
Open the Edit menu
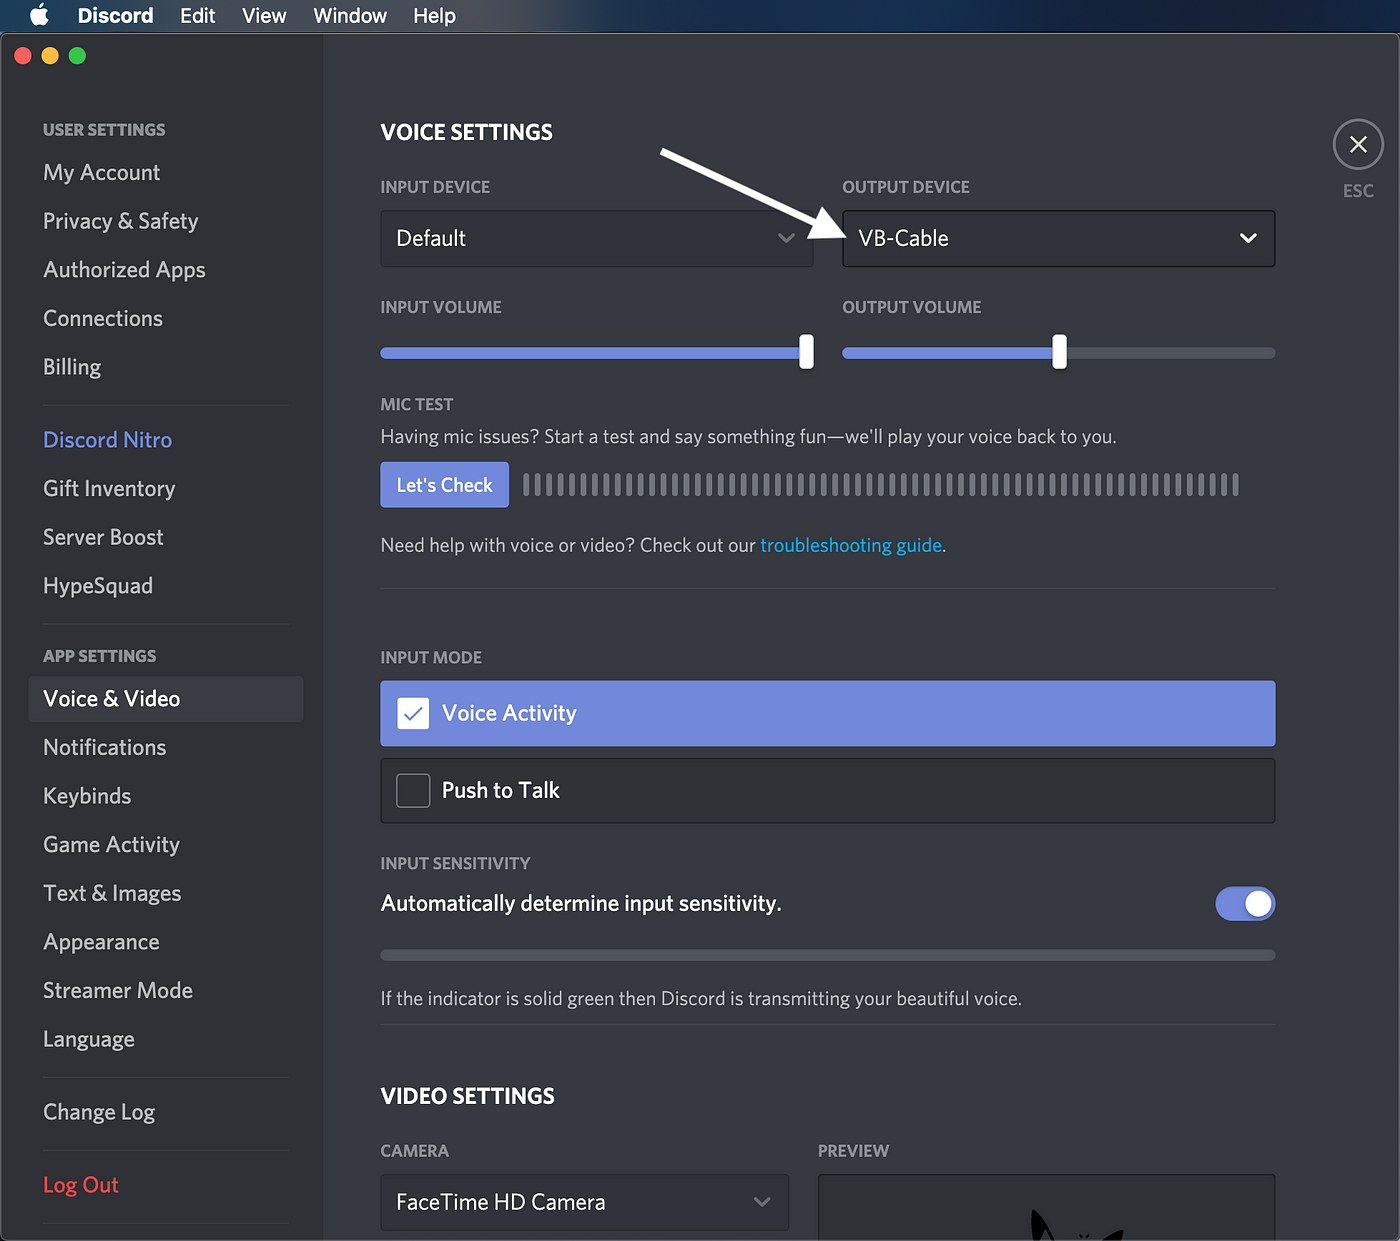[197, 15]
